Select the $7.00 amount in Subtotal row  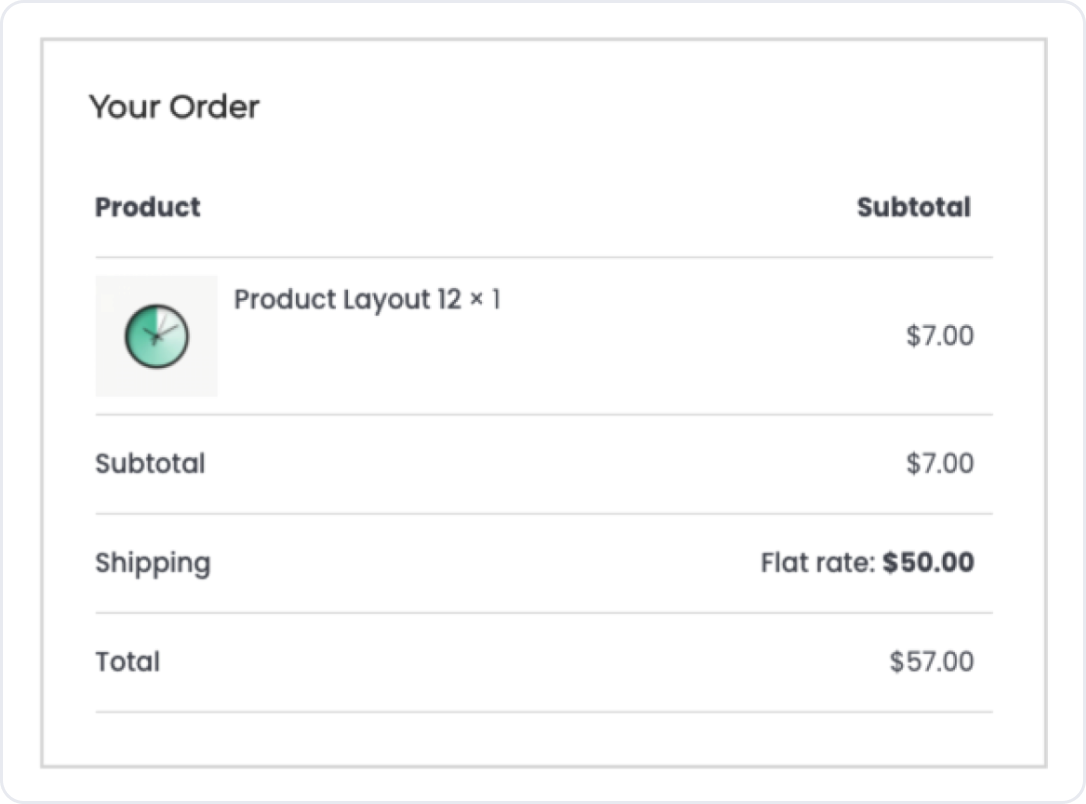[x=939, y=464]
